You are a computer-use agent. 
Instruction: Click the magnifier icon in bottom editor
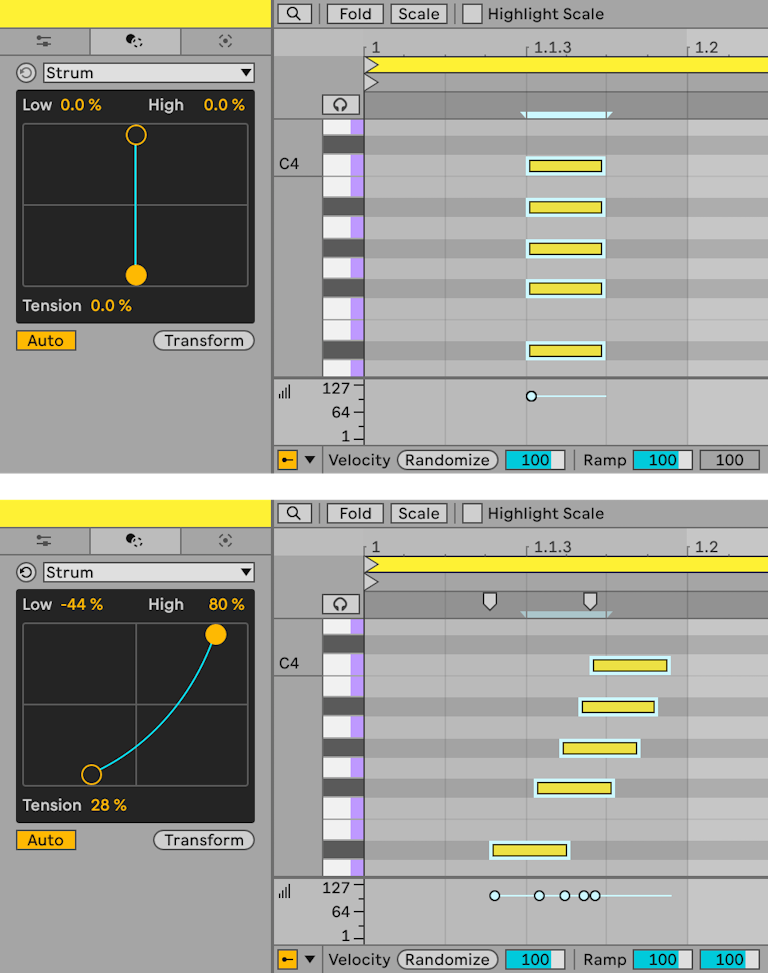pyautogui.click(x=294, y=513)
